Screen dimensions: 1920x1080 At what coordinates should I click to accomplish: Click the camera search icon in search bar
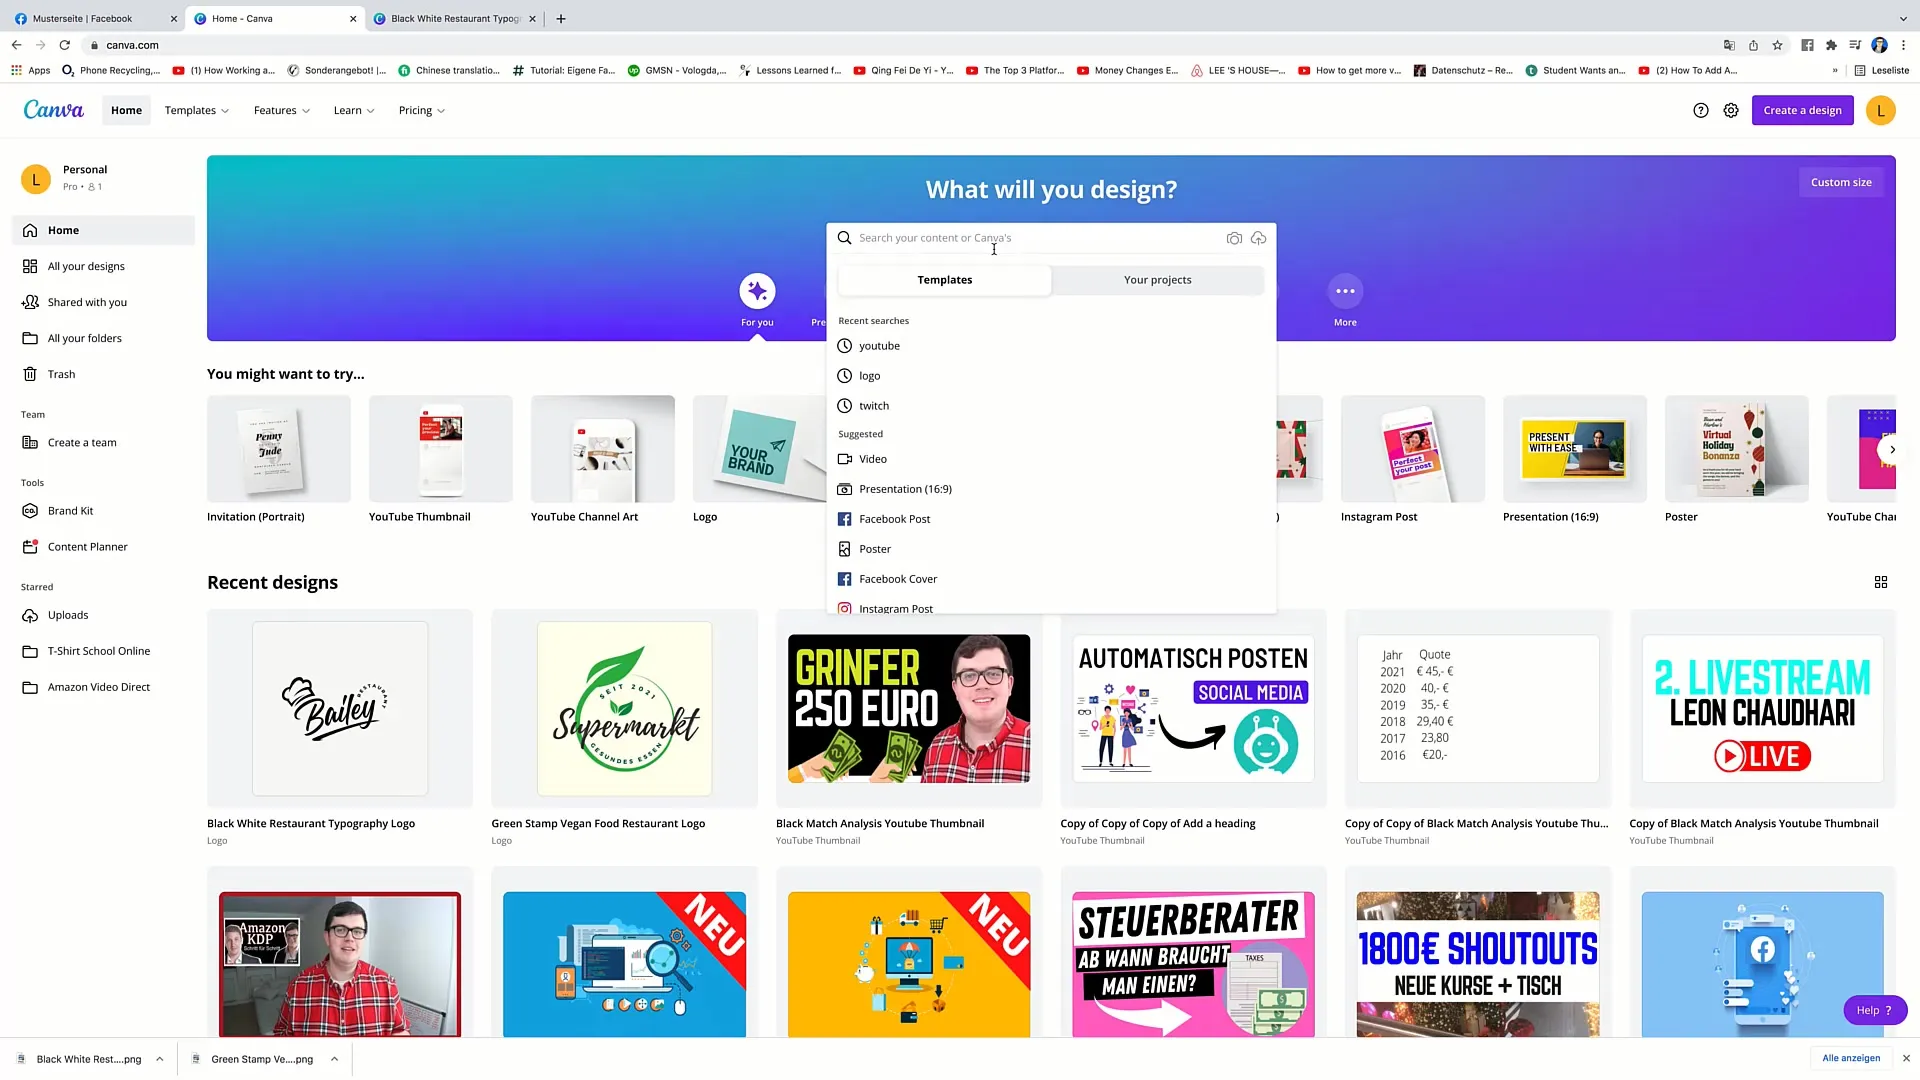point(1234,237)
